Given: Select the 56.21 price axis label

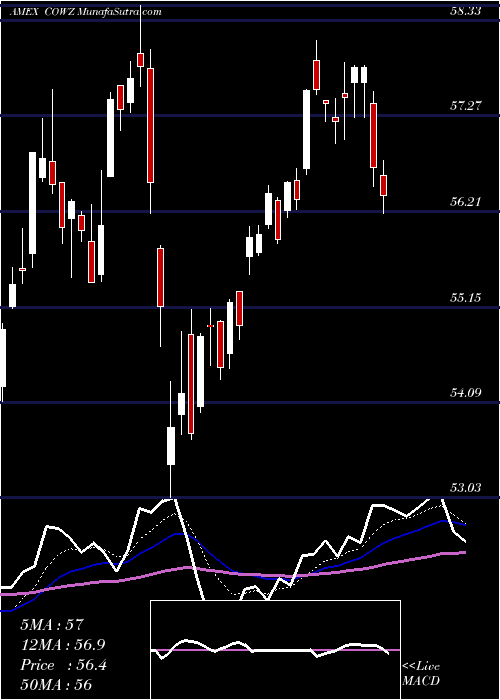Looking at the screenshot, I should (x=466, y=202).
